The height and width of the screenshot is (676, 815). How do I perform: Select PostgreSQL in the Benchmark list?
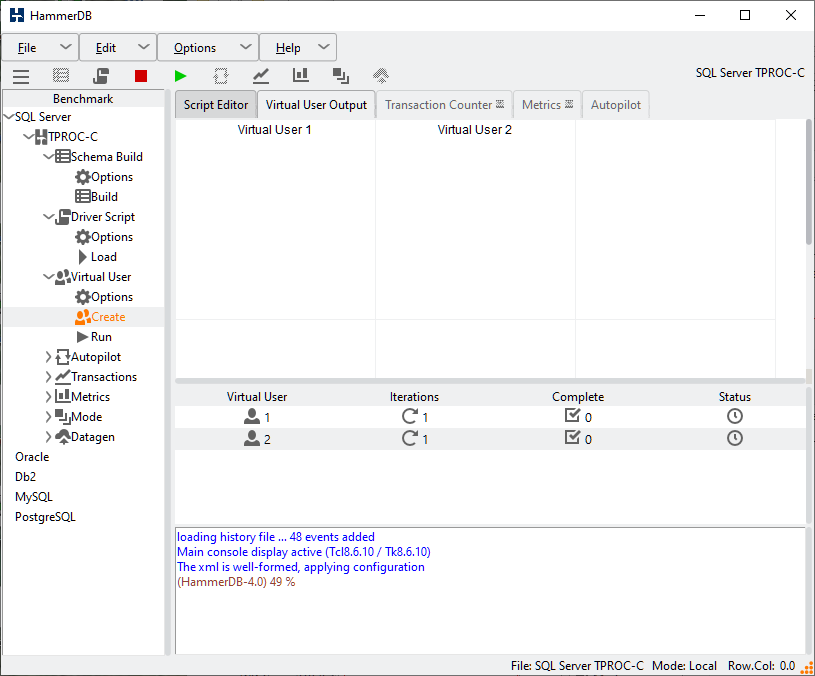(x=45, y=517)
